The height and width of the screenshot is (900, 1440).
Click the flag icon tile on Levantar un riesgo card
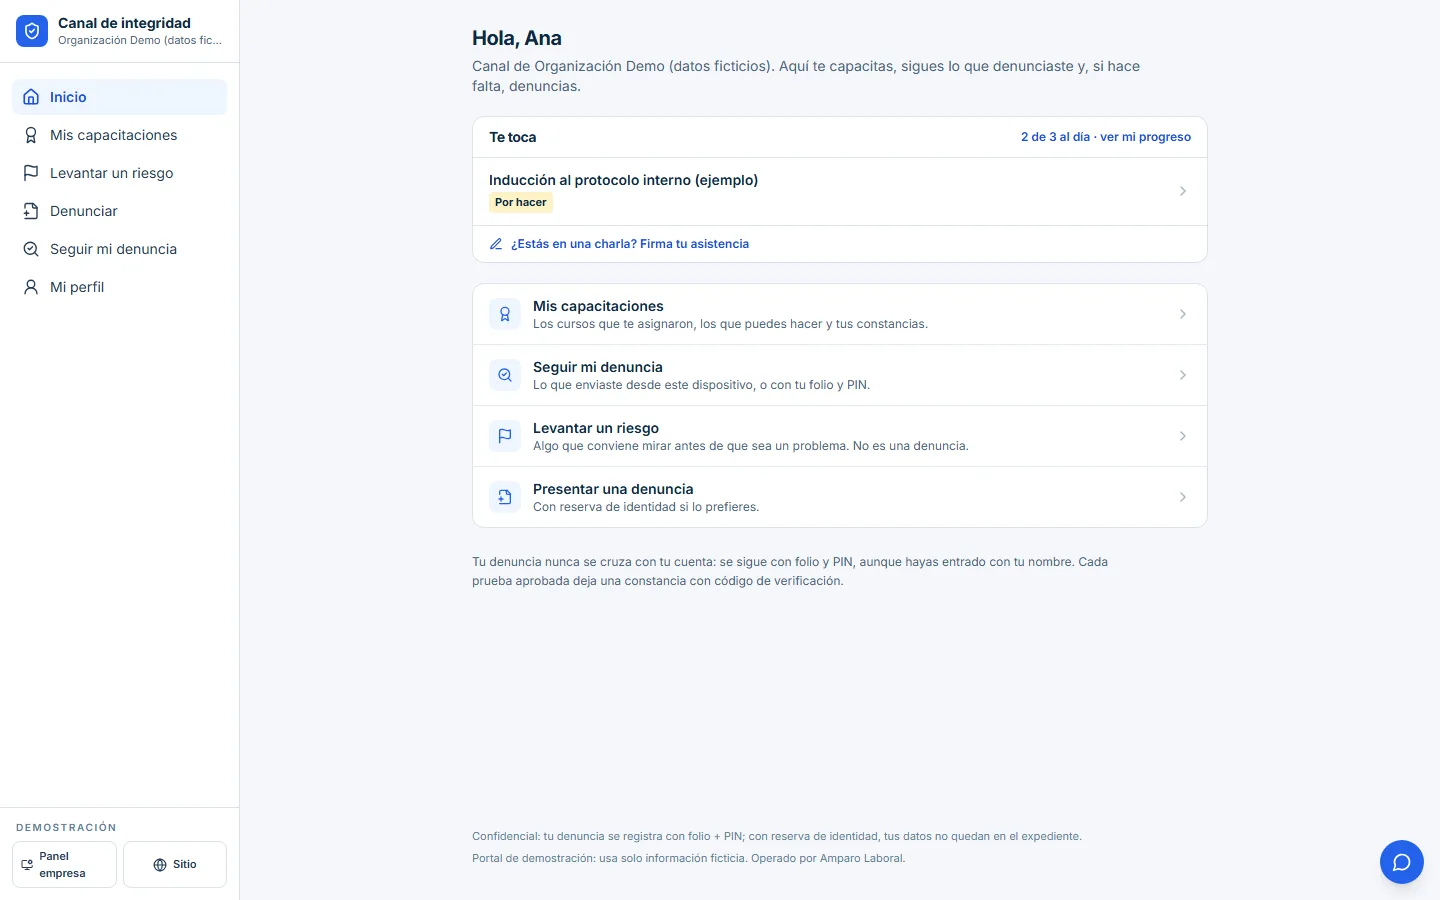coord(505,436)
